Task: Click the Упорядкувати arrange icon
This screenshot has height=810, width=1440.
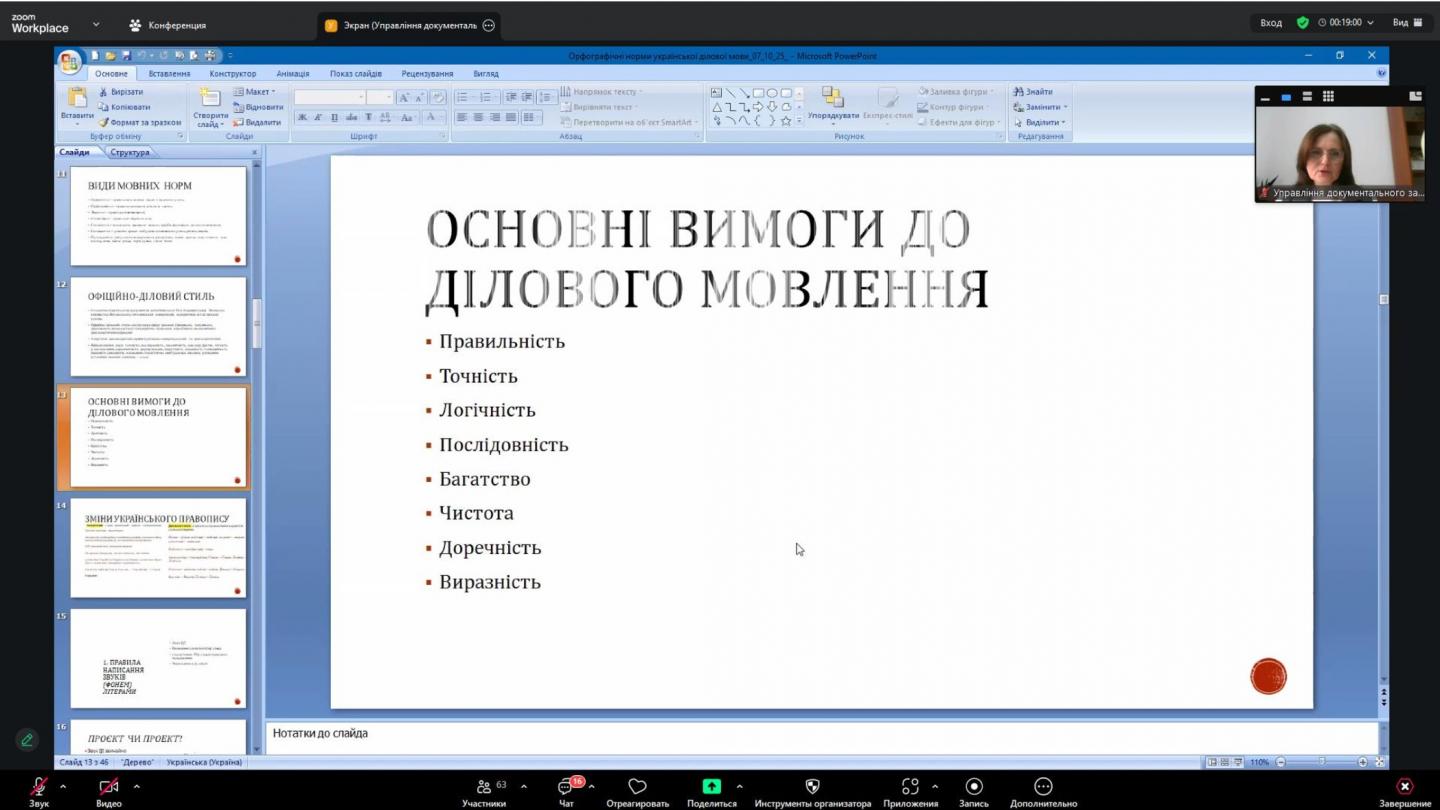Action: [832, 98]
